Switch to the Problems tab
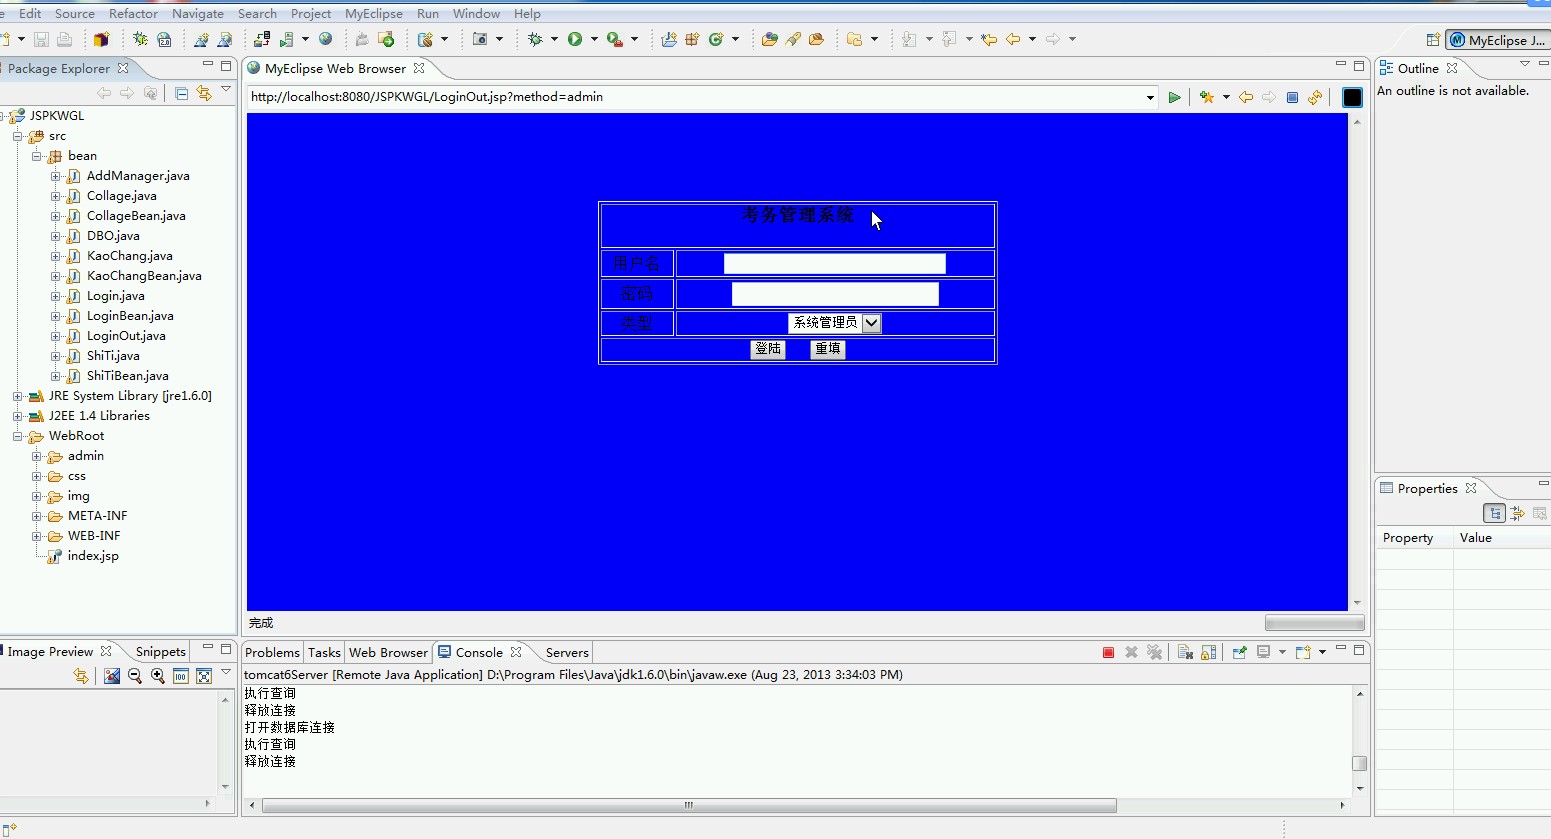The width and height of the screenshot is (1551, 839). point(272,652)
